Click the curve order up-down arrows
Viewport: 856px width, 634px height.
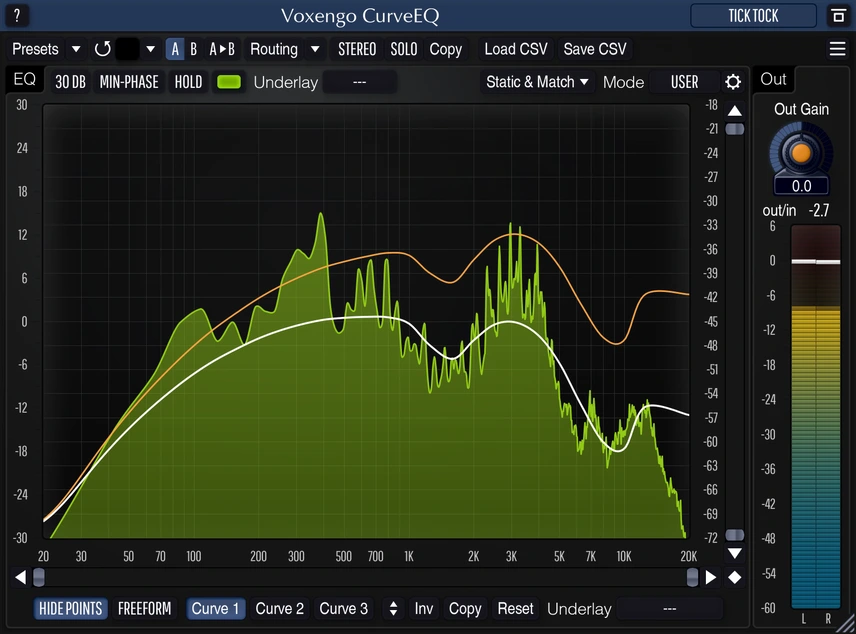[393, 608]
